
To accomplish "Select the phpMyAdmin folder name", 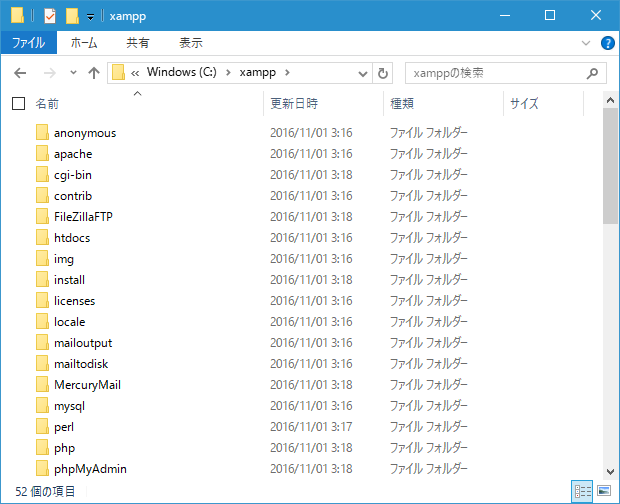I will click(90, 469).
